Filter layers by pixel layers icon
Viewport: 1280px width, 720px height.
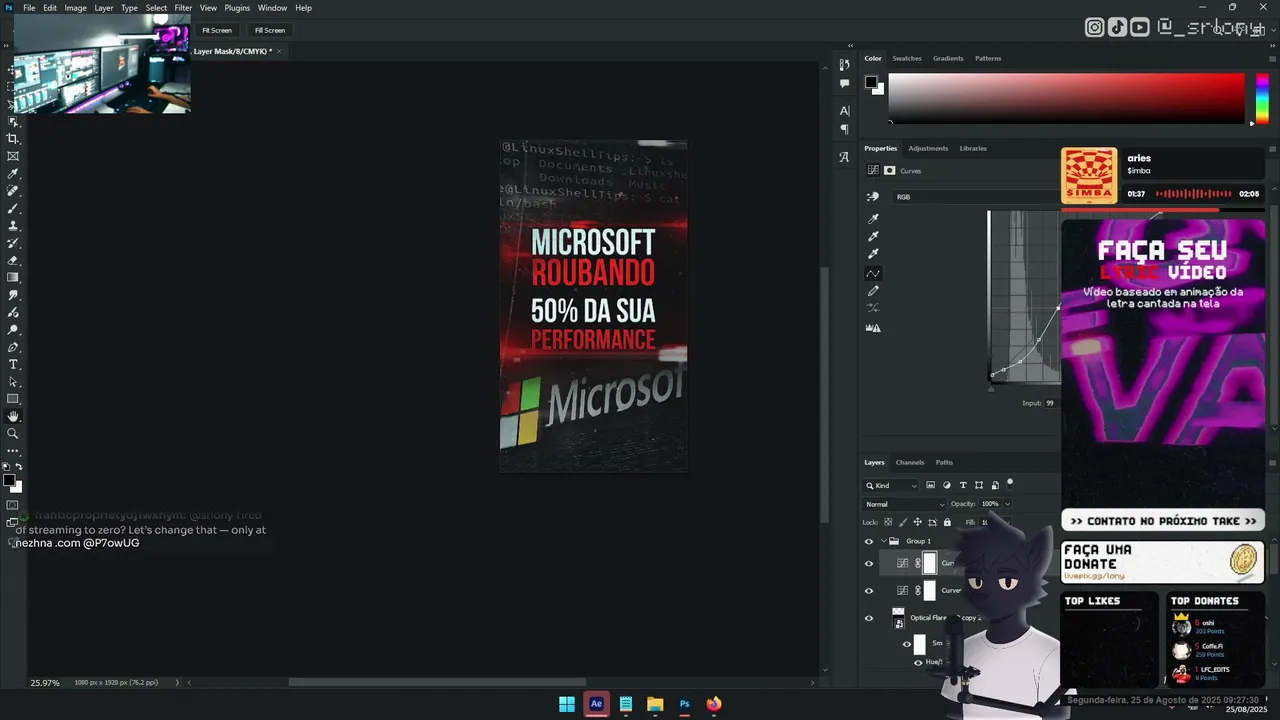[931, 485]
